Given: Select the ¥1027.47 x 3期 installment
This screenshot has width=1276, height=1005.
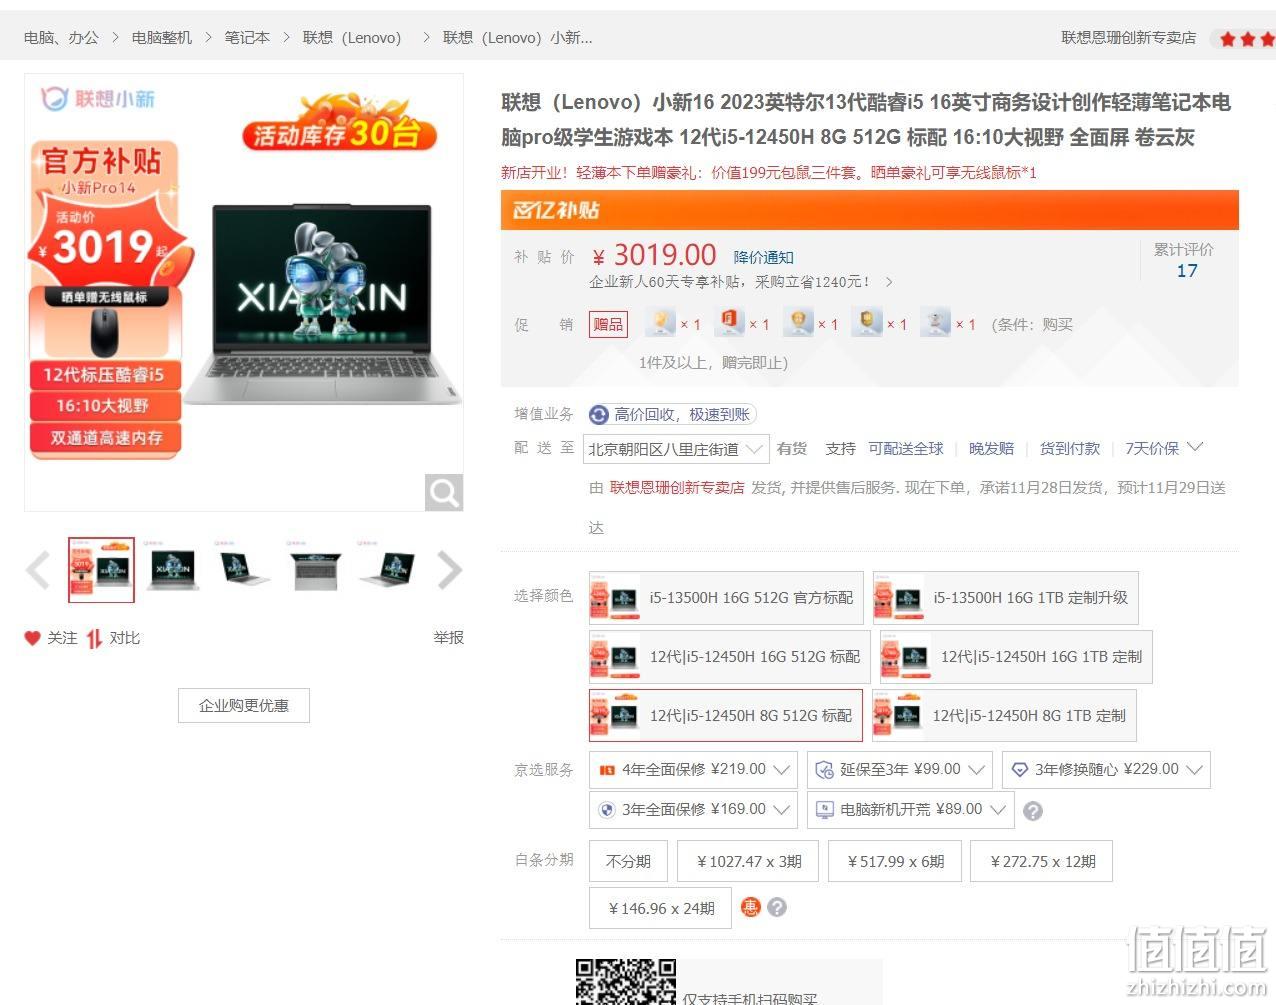Looking at the screenshot, I should pos(749,861).
